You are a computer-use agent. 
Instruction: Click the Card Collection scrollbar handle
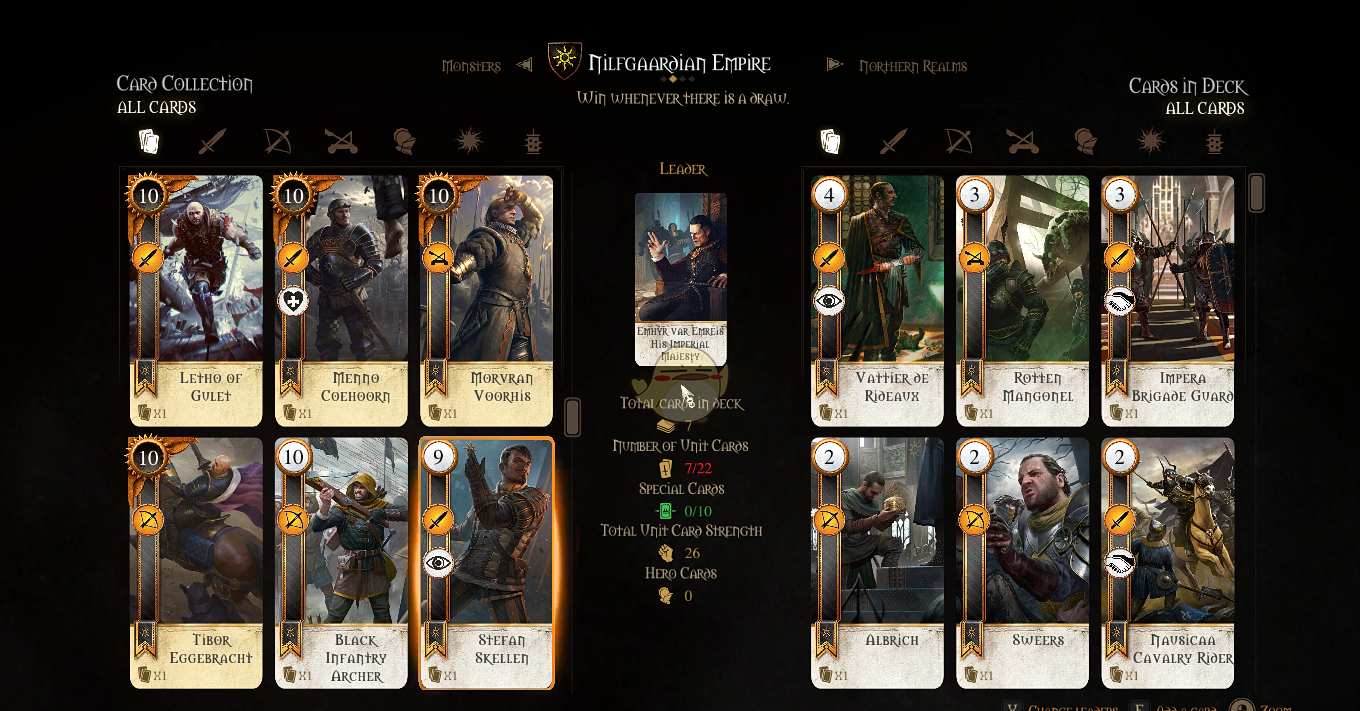click(572, 417)
